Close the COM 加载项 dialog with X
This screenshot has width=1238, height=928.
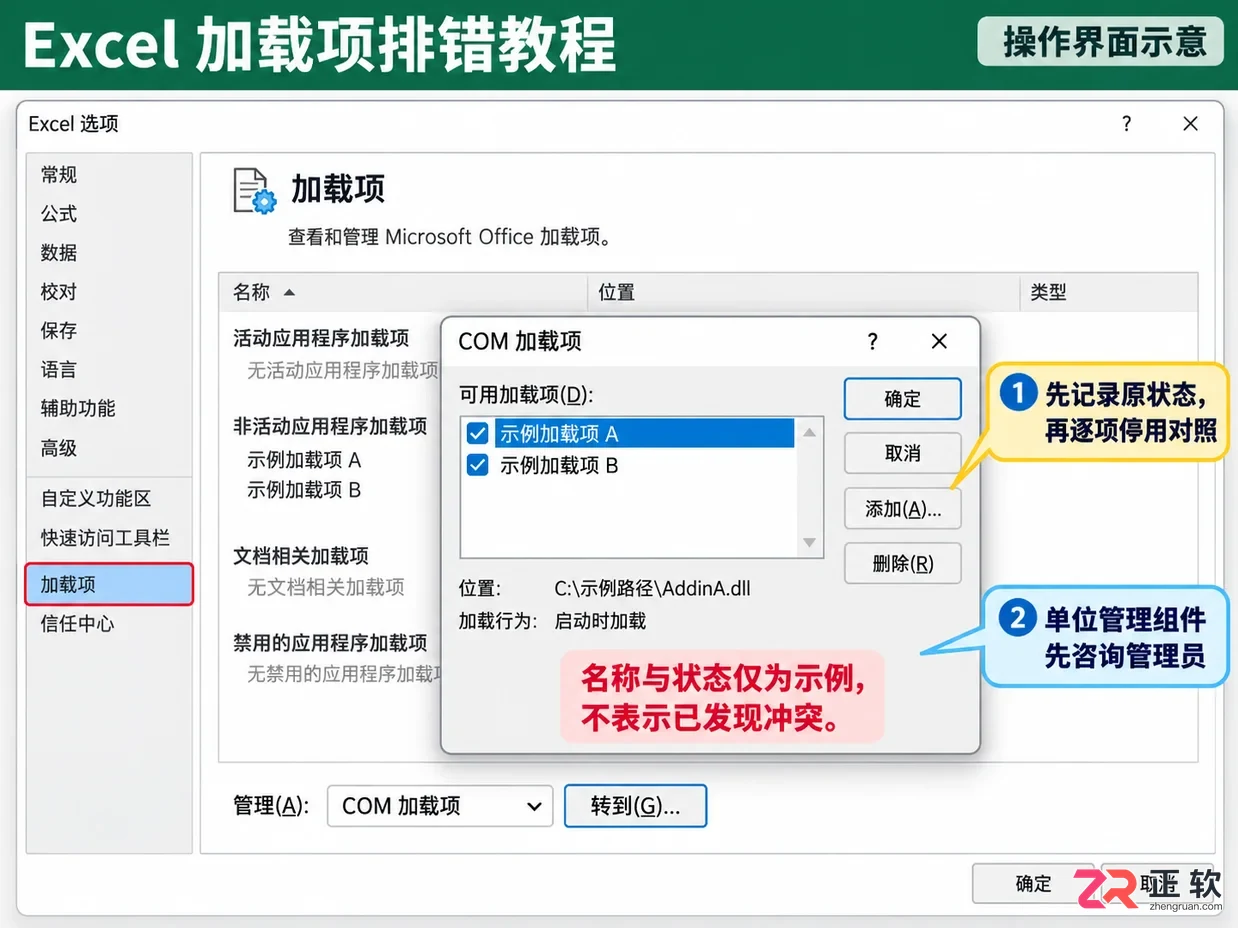click(x=939, y=342)
